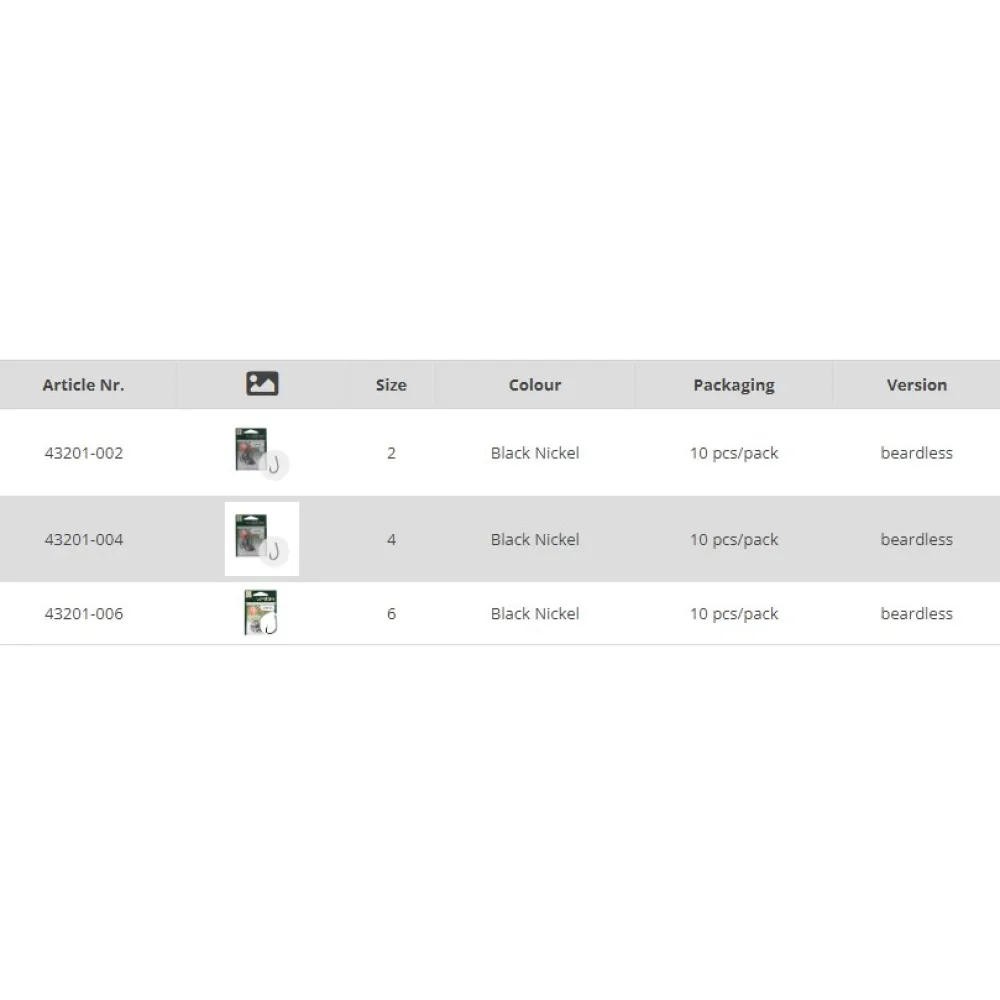
Task: Select article number 43201-004
Action: click(x=84, y=540)
